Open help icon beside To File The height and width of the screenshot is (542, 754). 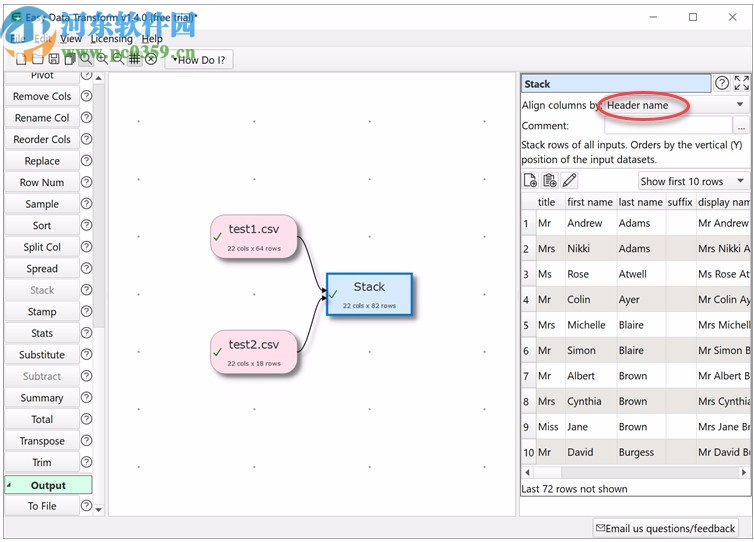[86, 505]
